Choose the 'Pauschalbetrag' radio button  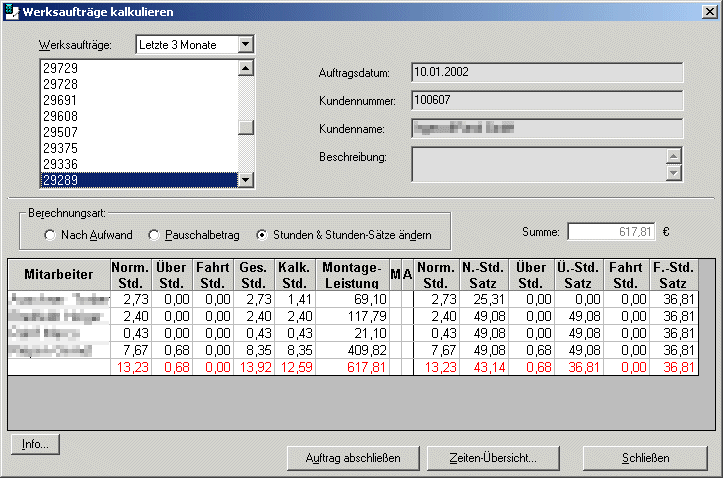pos(154,235)
